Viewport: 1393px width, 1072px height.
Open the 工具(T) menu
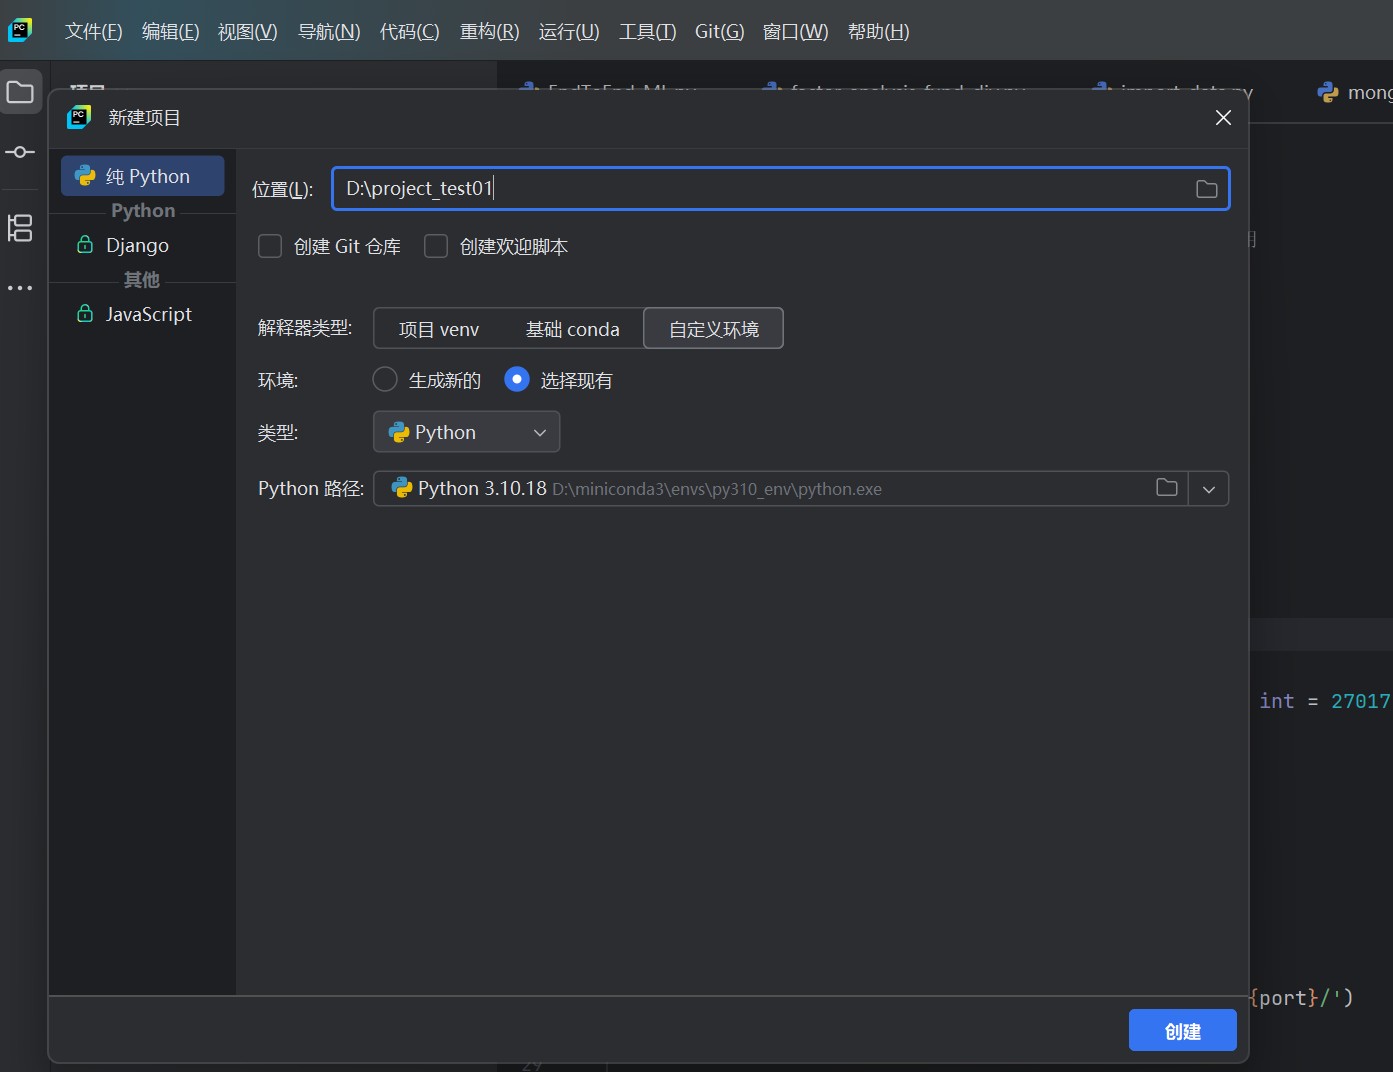648,32
